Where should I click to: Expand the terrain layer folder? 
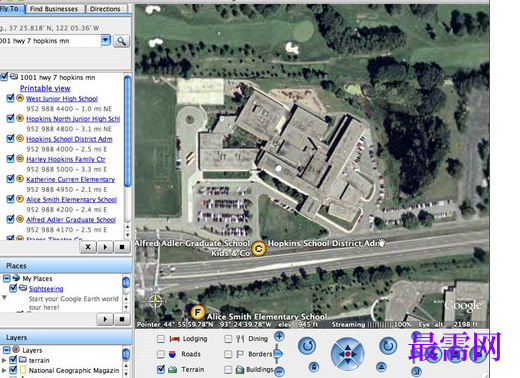4,360
